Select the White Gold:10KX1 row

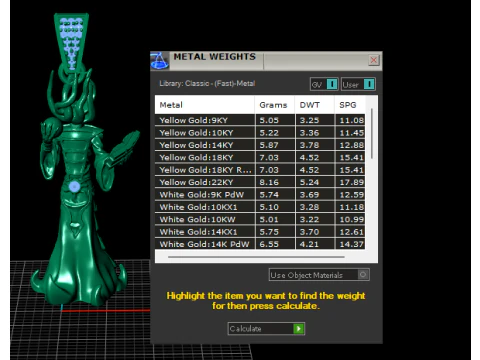coord(260,207)
